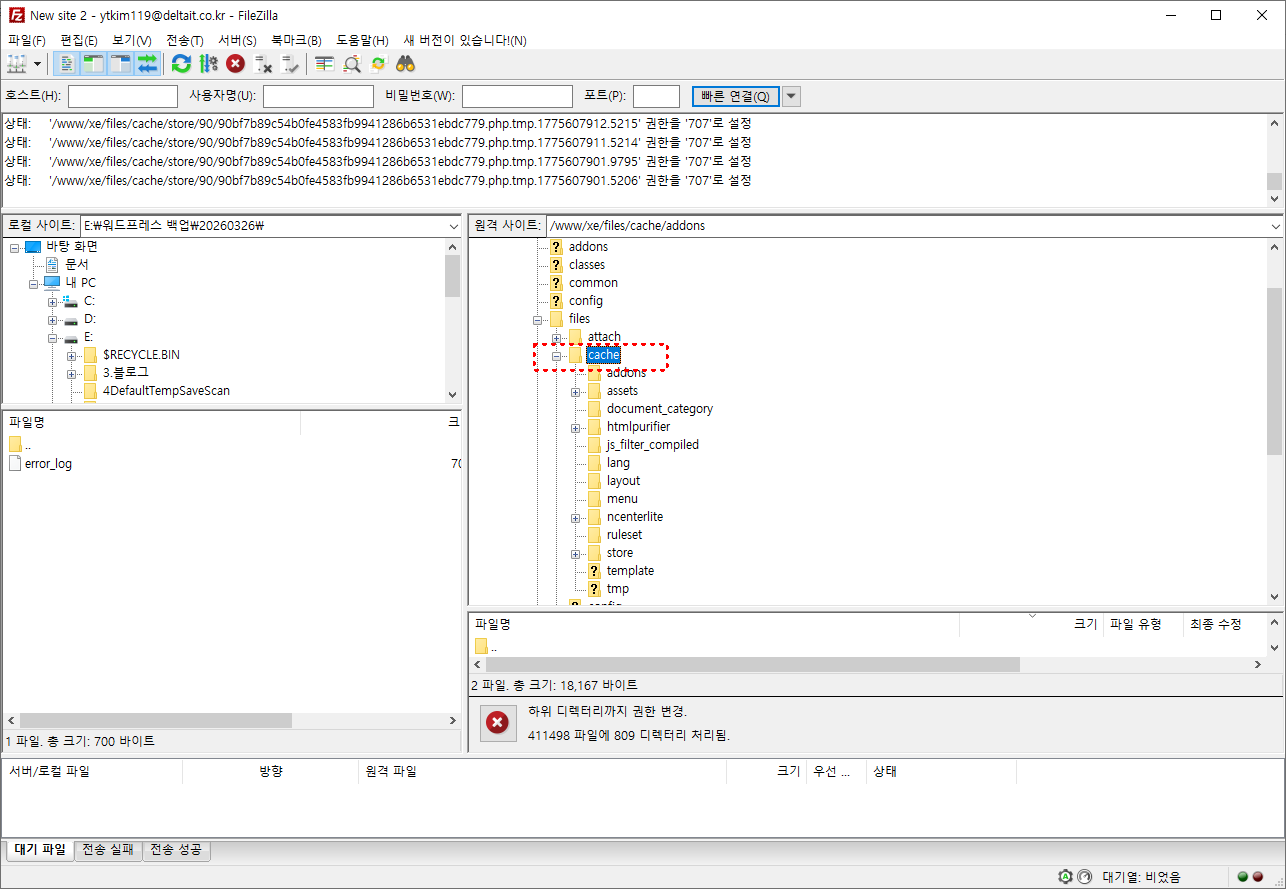Screen dimensions: 1286x889
Task: Select the 4DefaultTempSaveScan local folder
Action: pyautogui.click(x=166, y=391)
